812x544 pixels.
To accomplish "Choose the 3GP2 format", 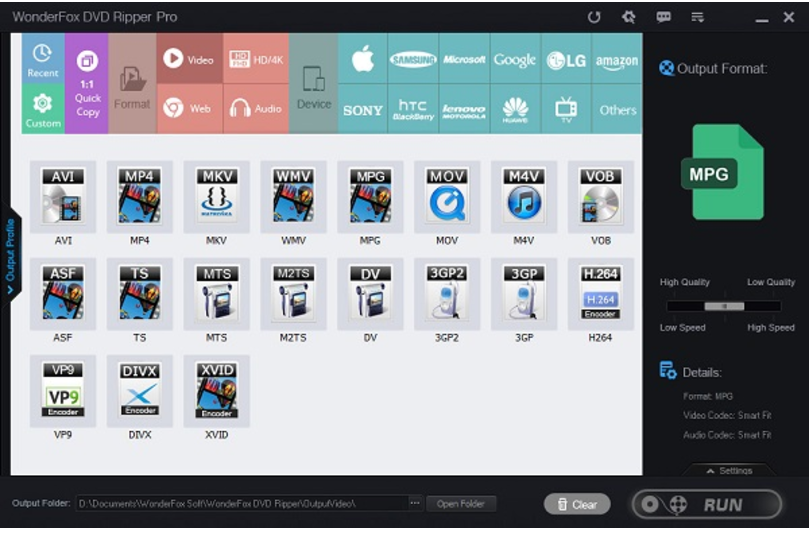I will pos(447,294).
